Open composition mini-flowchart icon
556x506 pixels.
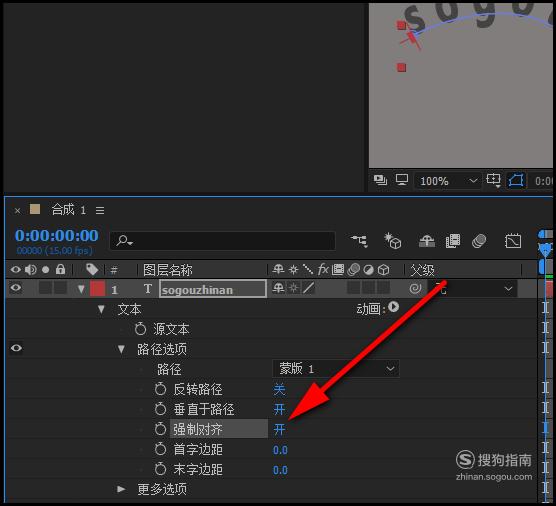click(x=359, y=241)
